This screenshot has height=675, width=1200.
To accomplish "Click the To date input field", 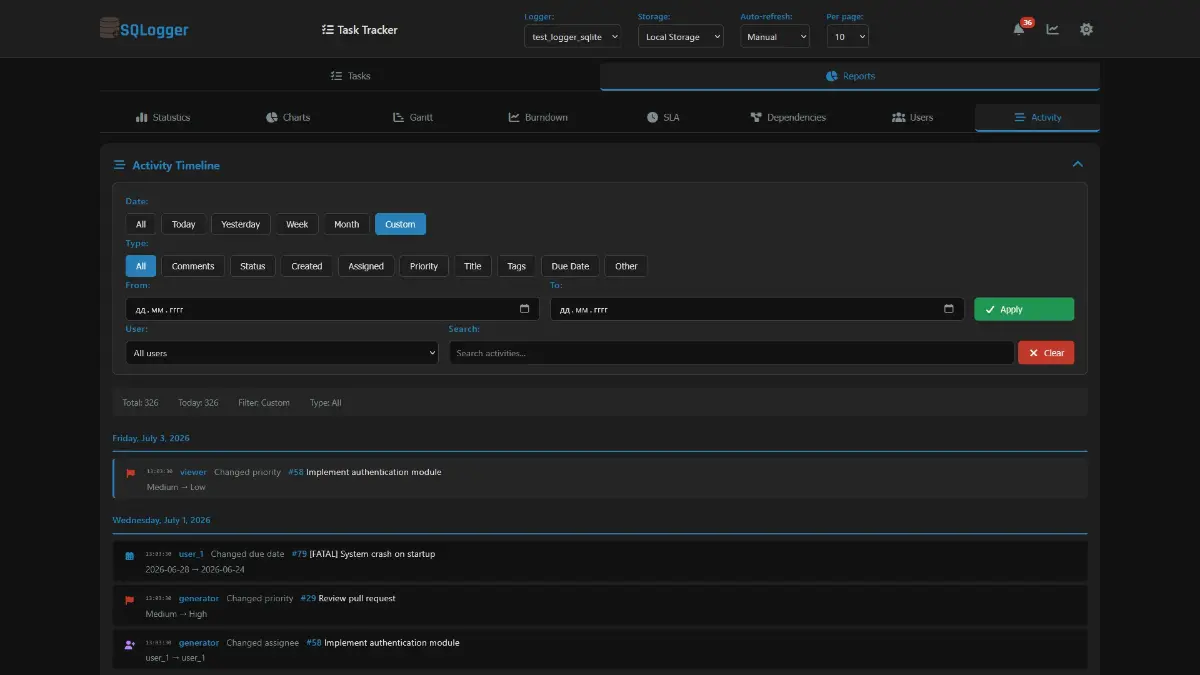I will [x=757, y=309].
